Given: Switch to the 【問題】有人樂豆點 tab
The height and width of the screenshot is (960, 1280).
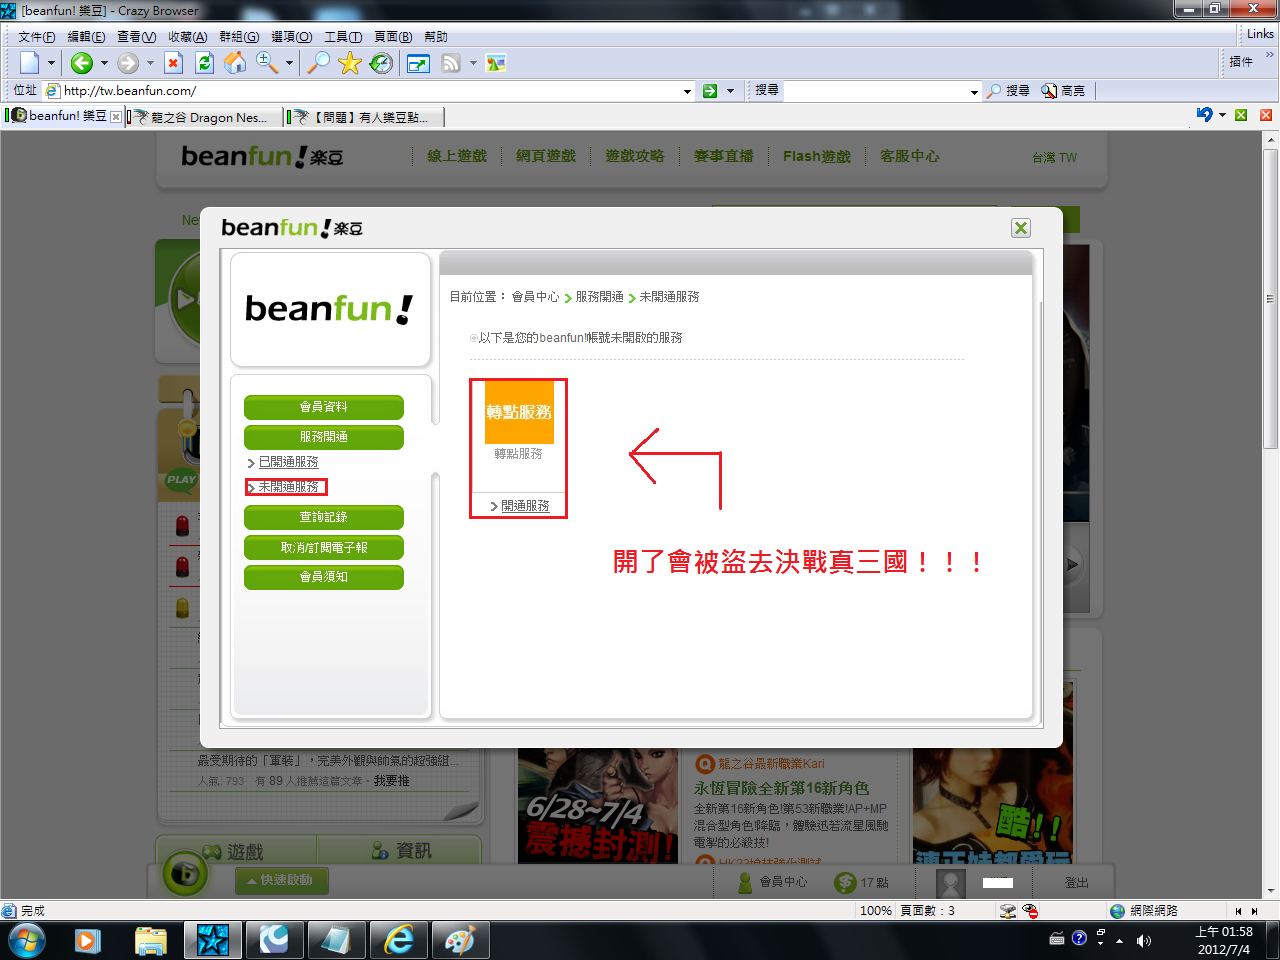Looking at the screenshot, I should [365, 117].
